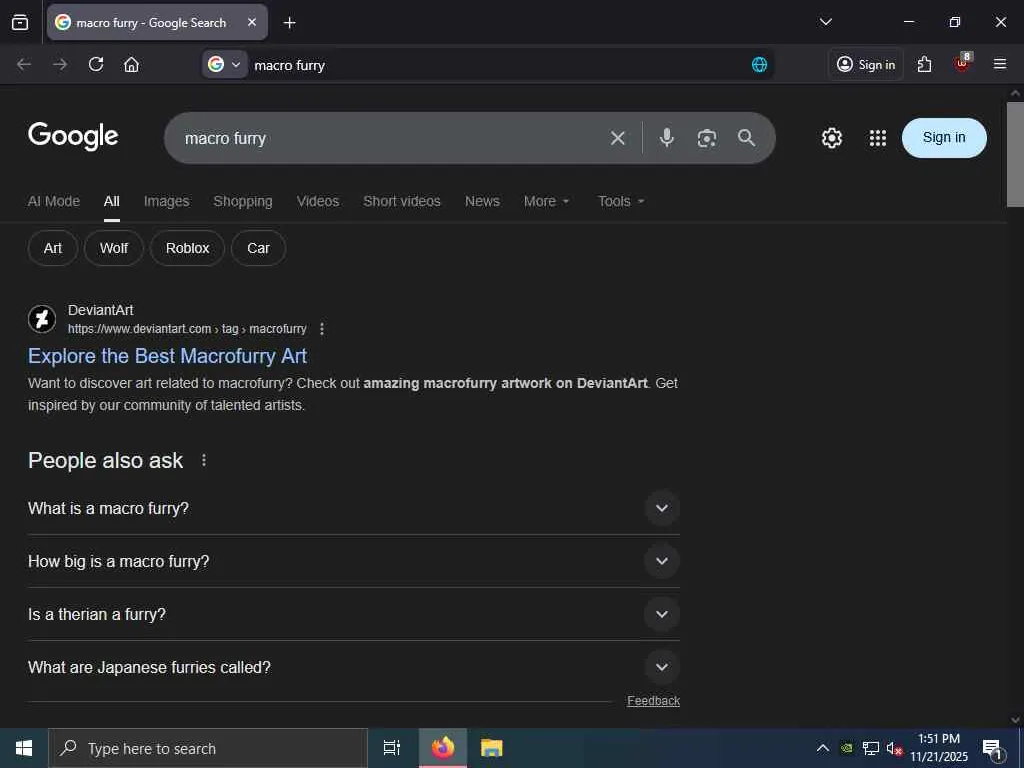
Task: Click the muted volume tray icon
Action: tap(894, 748)
